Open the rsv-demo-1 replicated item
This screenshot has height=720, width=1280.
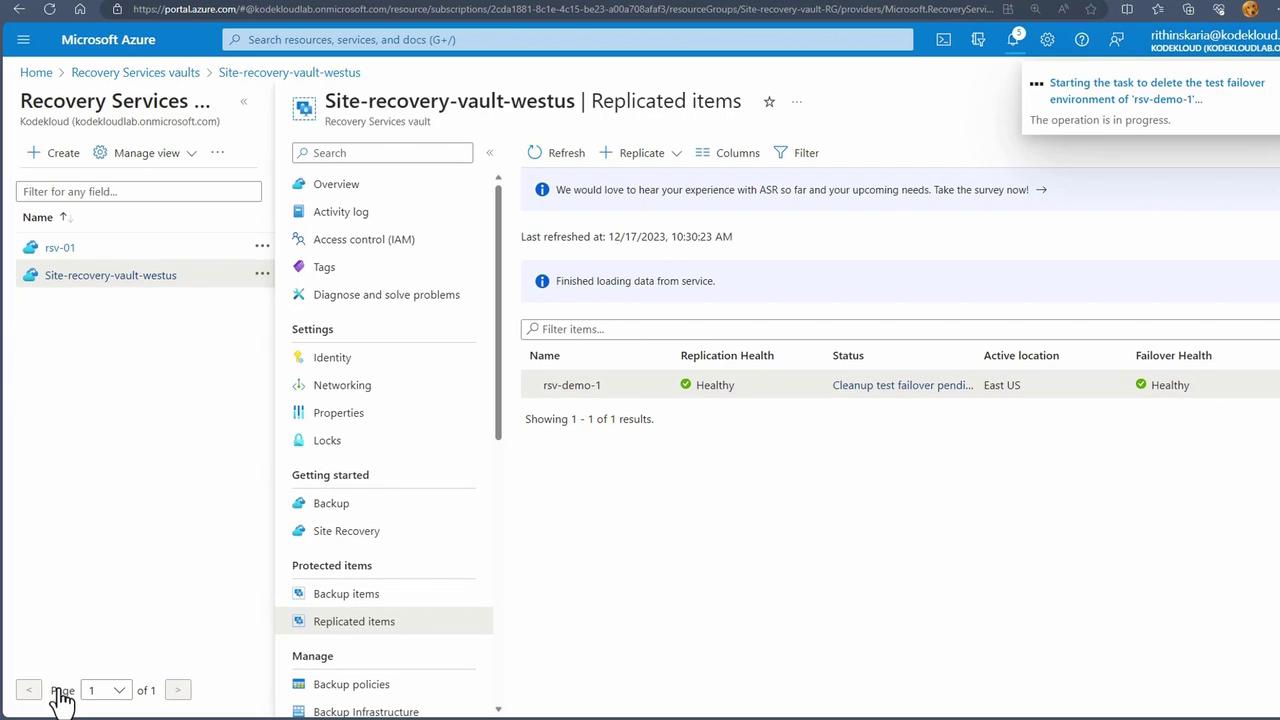tap(572, 385)
